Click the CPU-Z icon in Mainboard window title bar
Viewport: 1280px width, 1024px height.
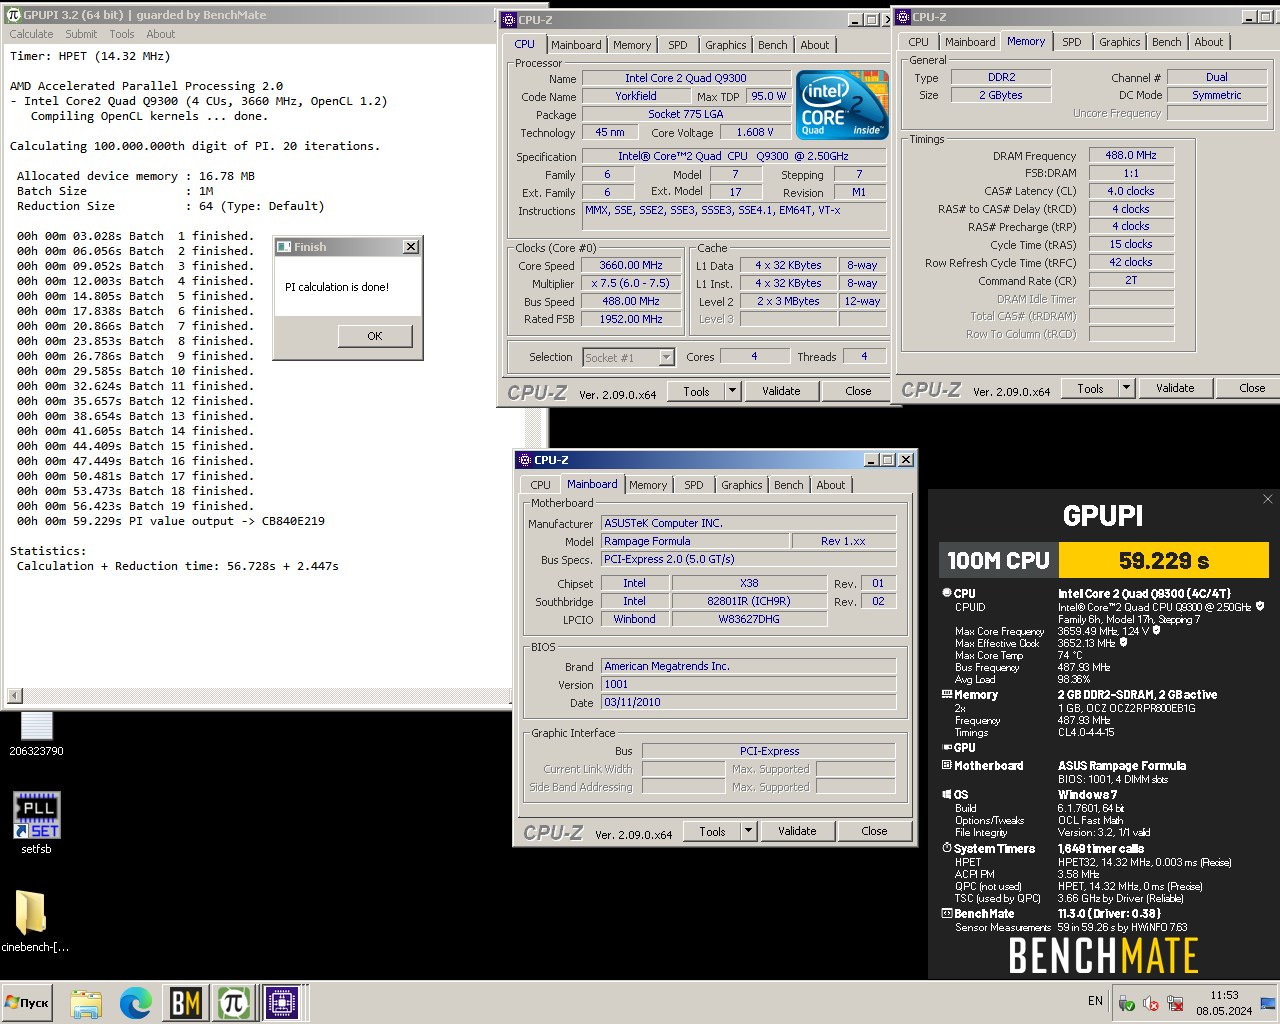coord(524,460)
